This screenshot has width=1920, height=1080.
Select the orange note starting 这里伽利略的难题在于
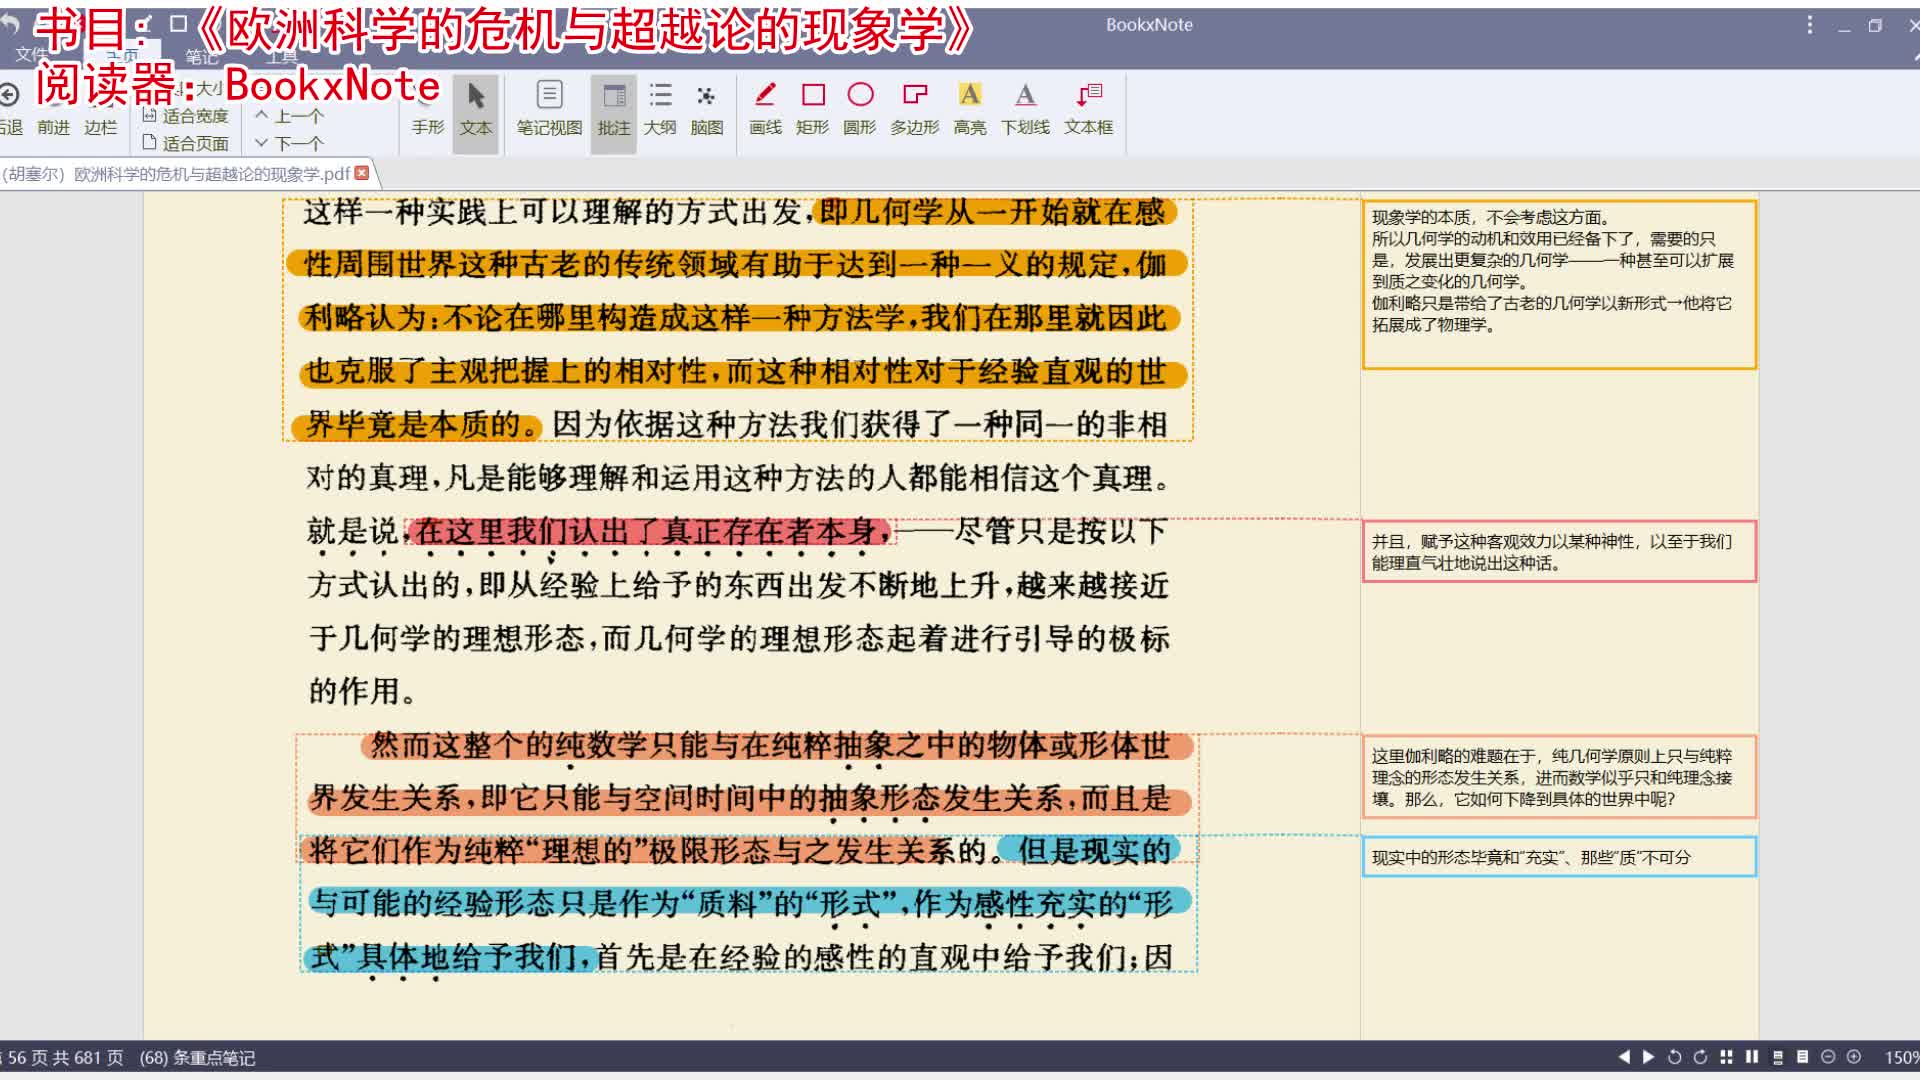(1559, 777)
